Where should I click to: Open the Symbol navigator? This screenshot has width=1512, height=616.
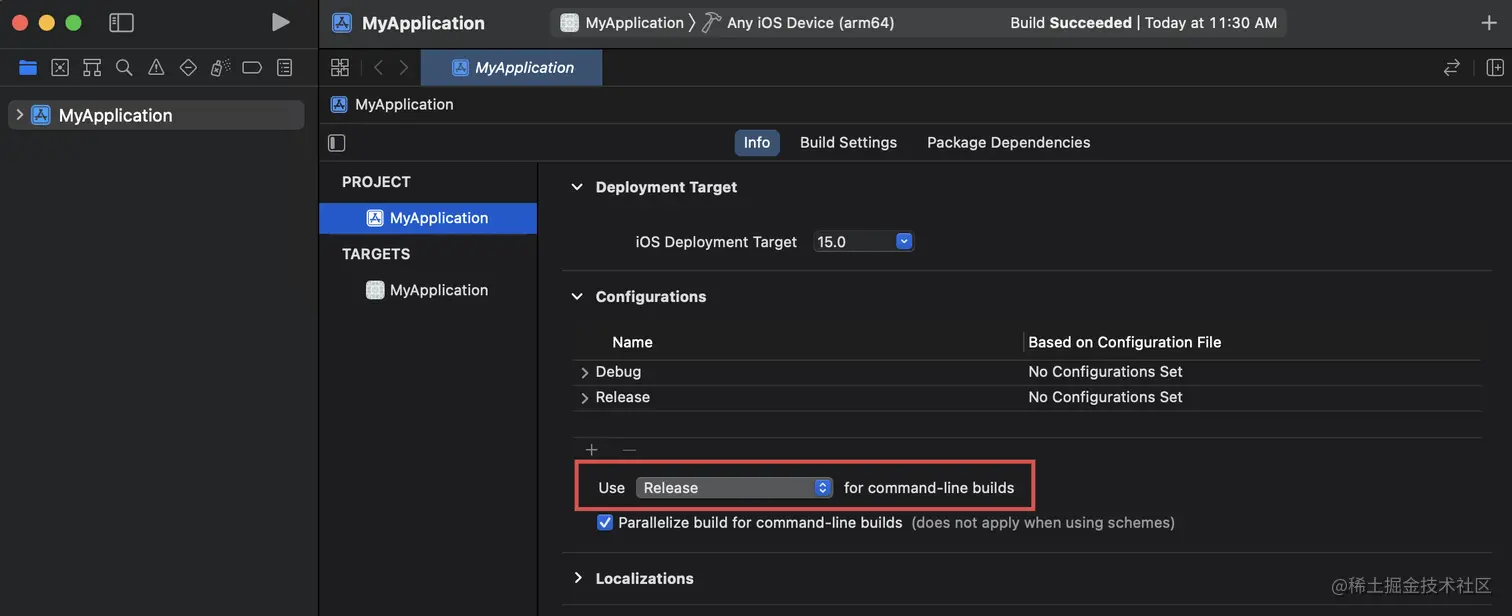point(92,67)
